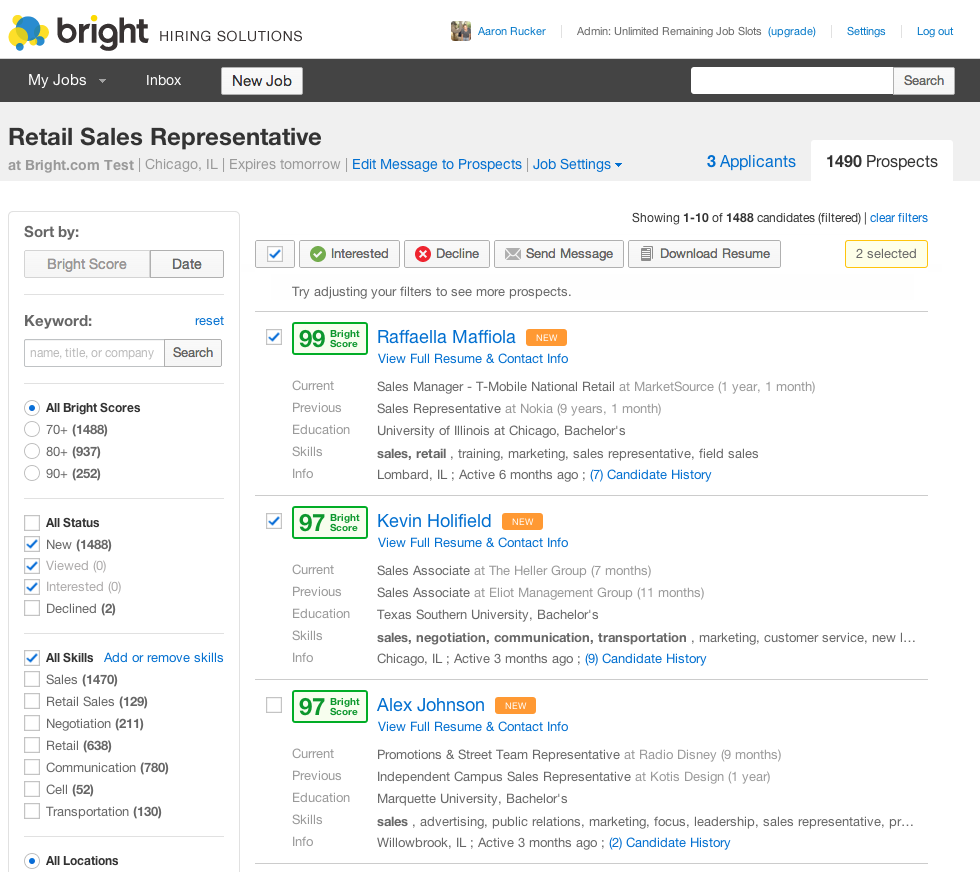Screen dimensions: 980x872
Task: Select the 80+ Bright Score radio option
Action: [32, 451]
